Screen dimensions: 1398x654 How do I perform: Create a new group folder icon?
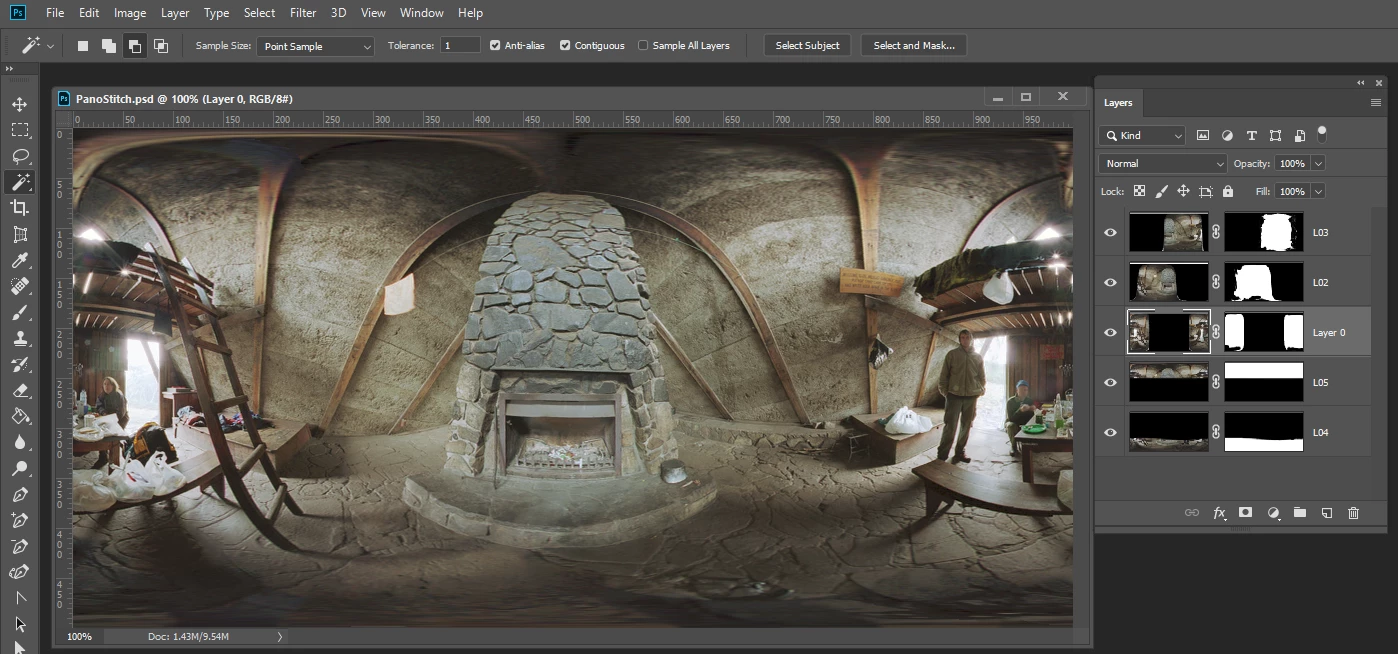point(1299,512)
